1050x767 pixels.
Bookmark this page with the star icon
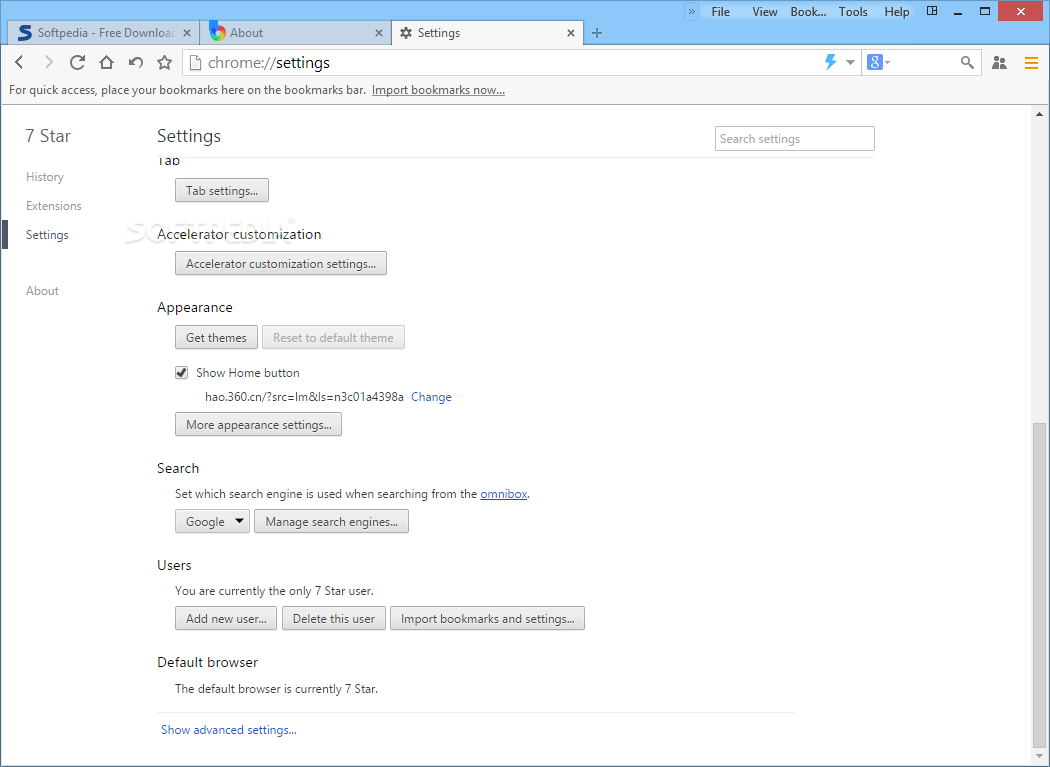164,62
